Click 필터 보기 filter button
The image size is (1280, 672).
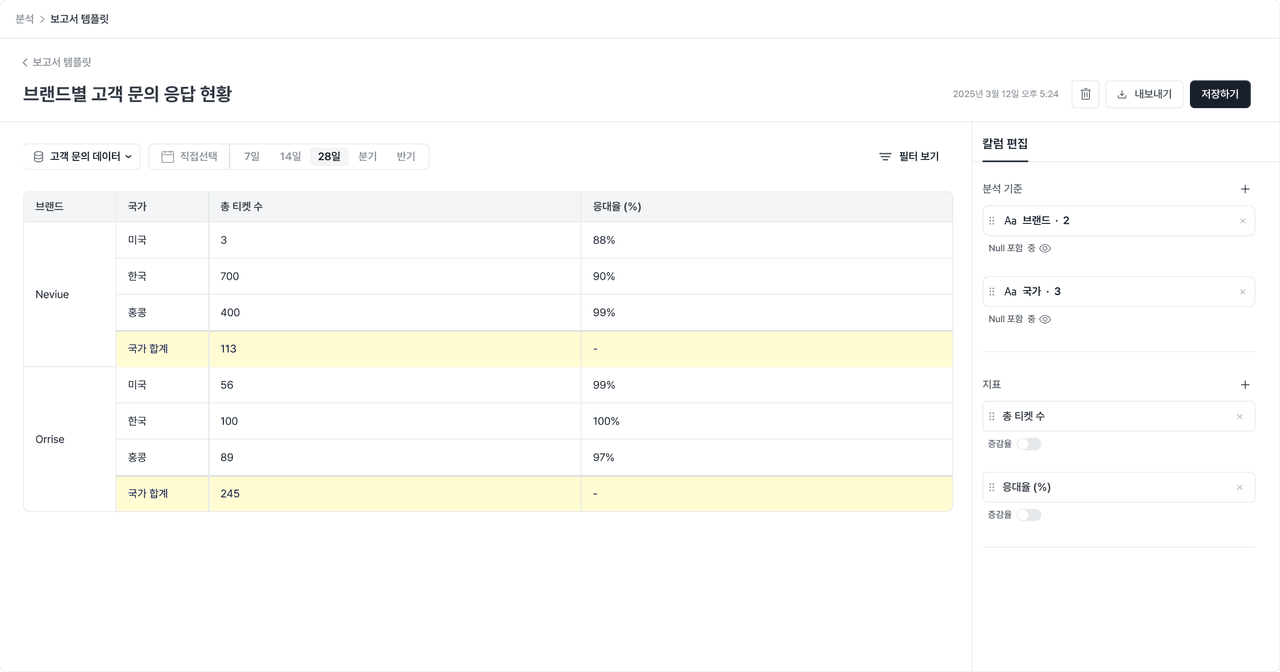tap(909, 157)
